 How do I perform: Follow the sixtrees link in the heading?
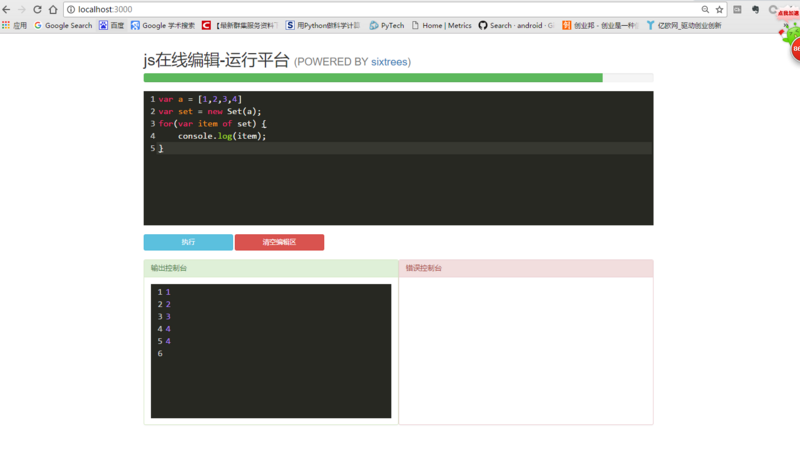coord(389,62)
